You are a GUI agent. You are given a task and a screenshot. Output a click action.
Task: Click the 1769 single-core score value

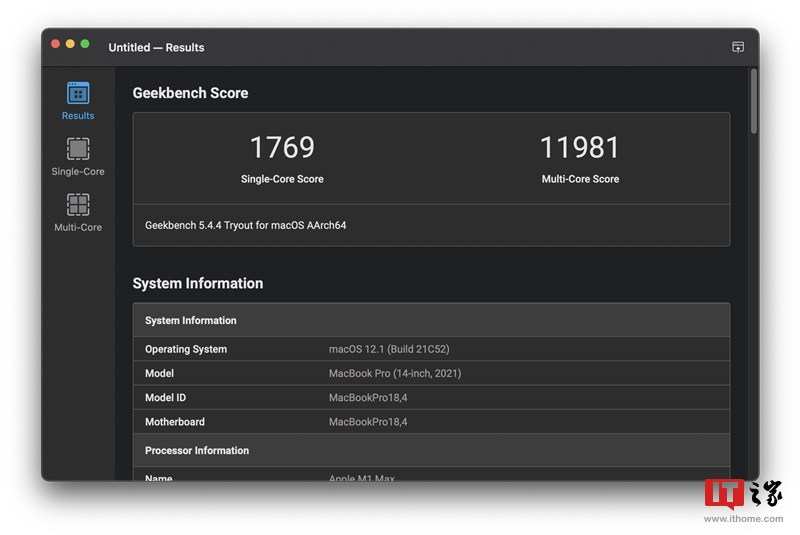282,148
